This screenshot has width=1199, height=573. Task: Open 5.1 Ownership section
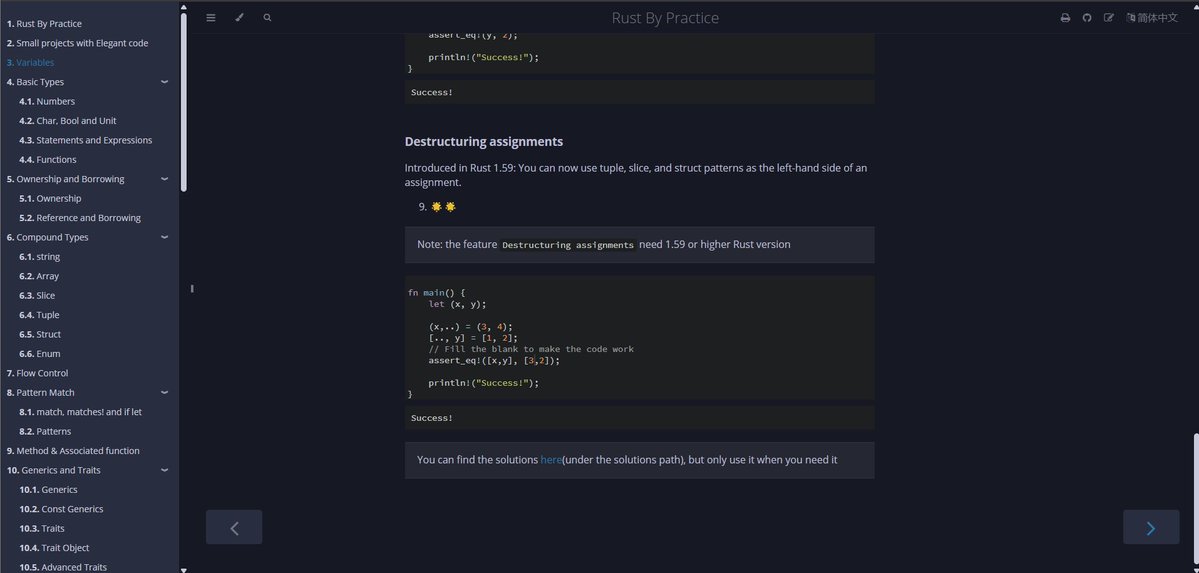click(x=50, y=198)
